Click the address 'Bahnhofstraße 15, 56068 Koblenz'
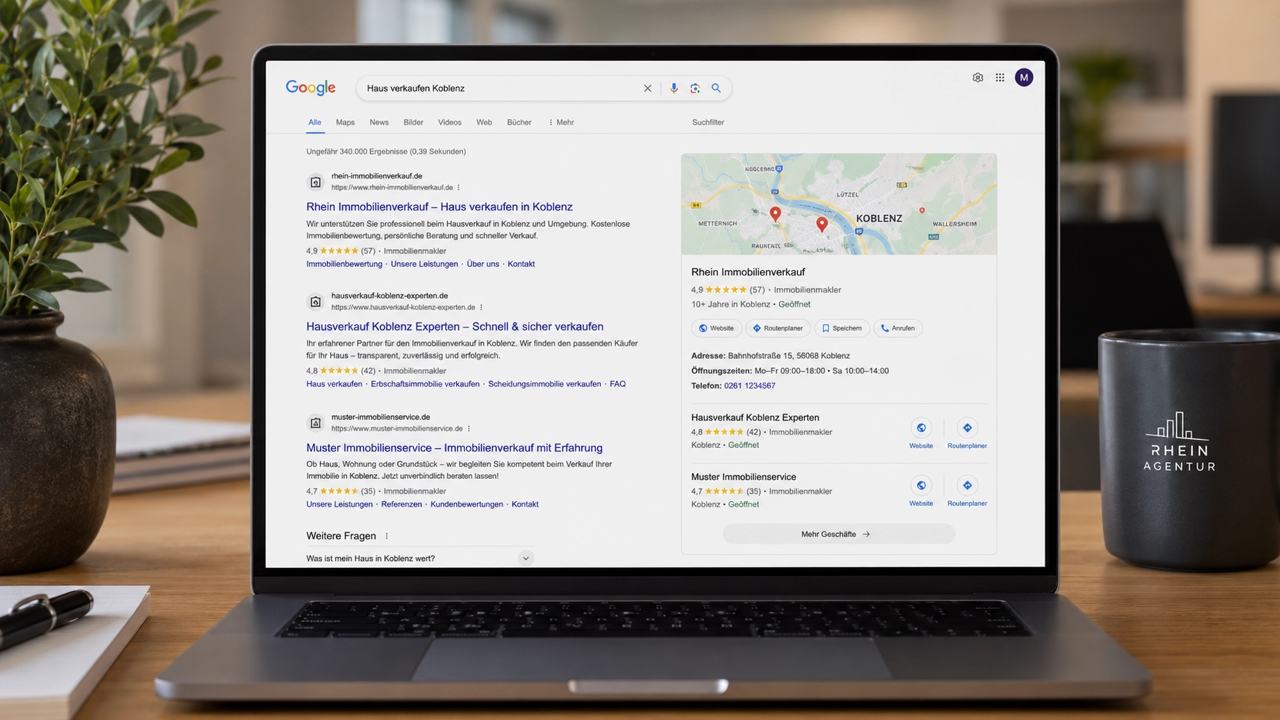 789,355
